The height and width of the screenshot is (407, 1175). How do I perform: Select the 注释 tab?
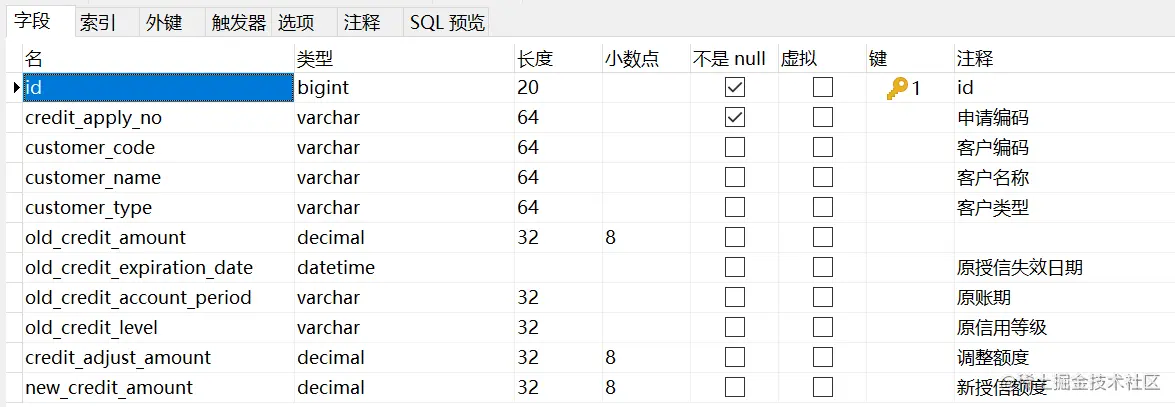(362, 23)
